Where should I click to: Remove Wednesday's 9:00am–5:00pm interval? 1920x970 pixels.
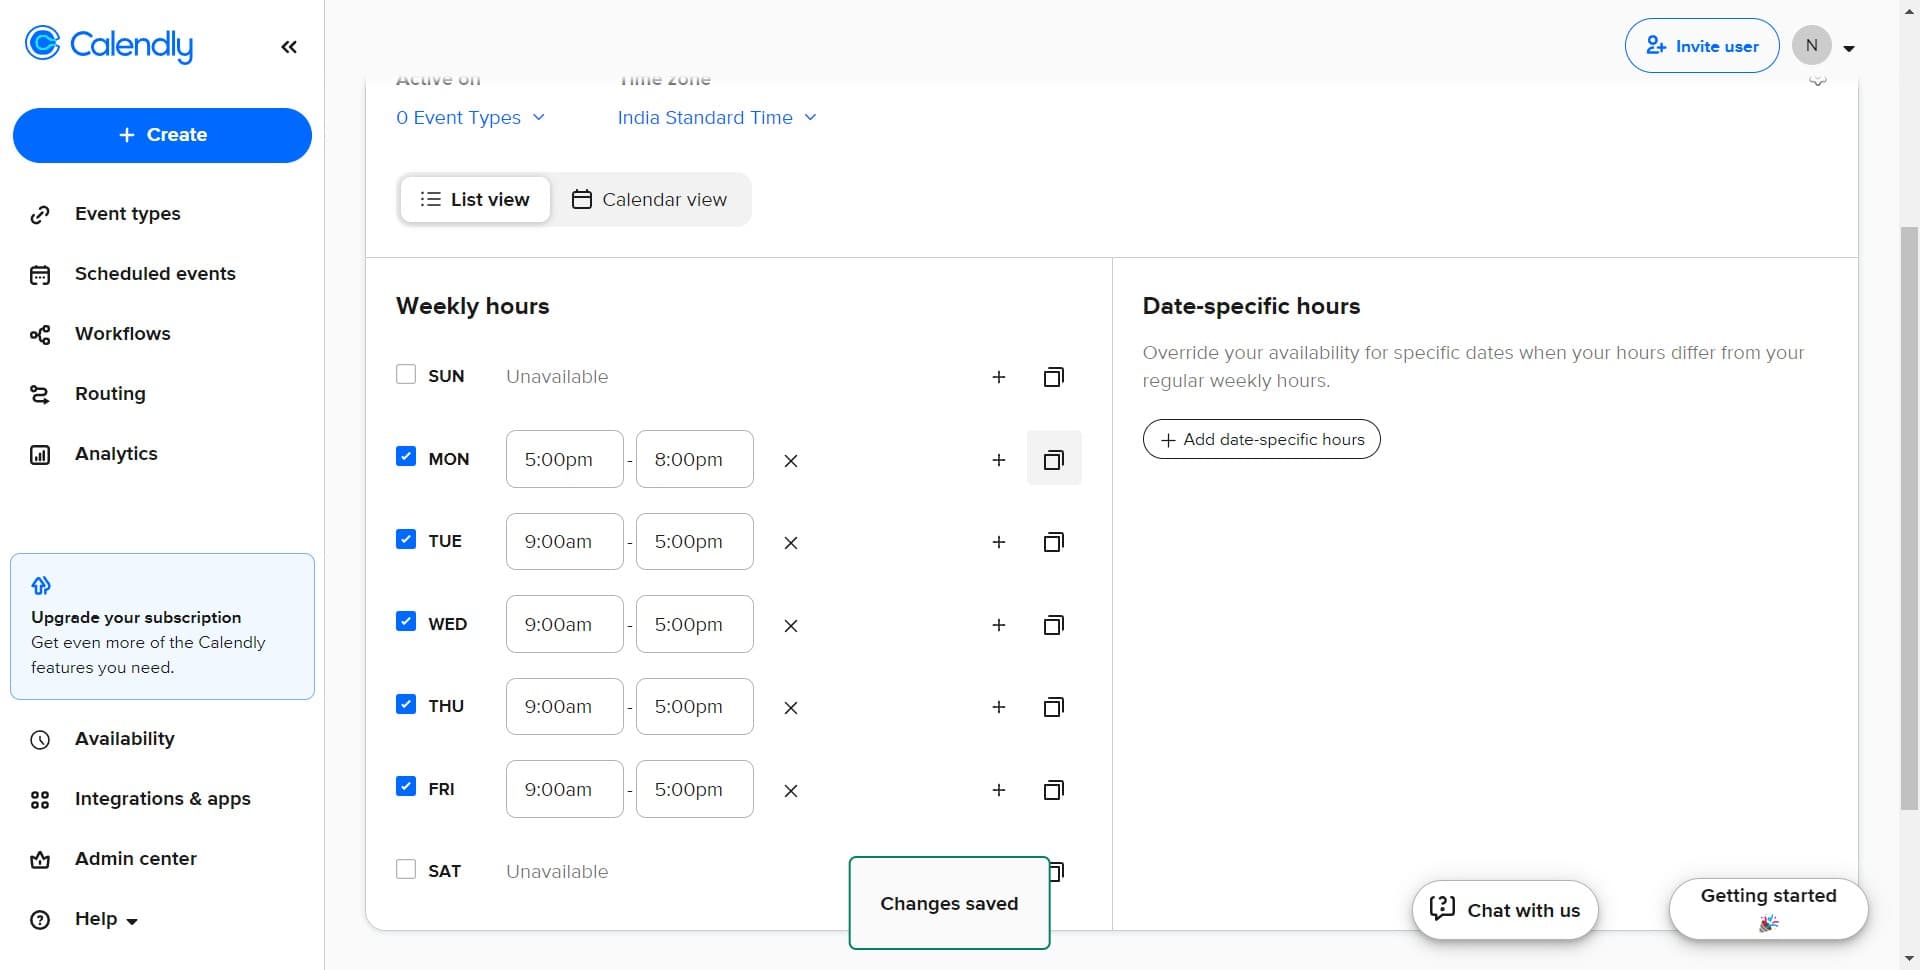790,626
